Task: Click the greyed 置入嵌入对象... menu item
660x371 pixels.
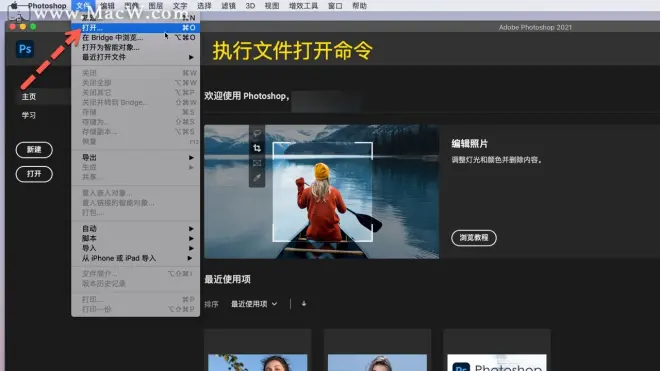Action: pyautogui.click(x=136, y=193)
